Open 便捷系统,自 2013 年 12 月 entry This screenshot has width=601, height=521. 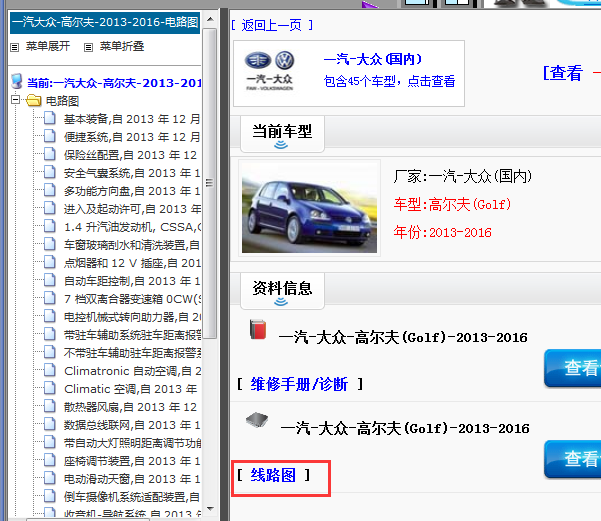132,137
